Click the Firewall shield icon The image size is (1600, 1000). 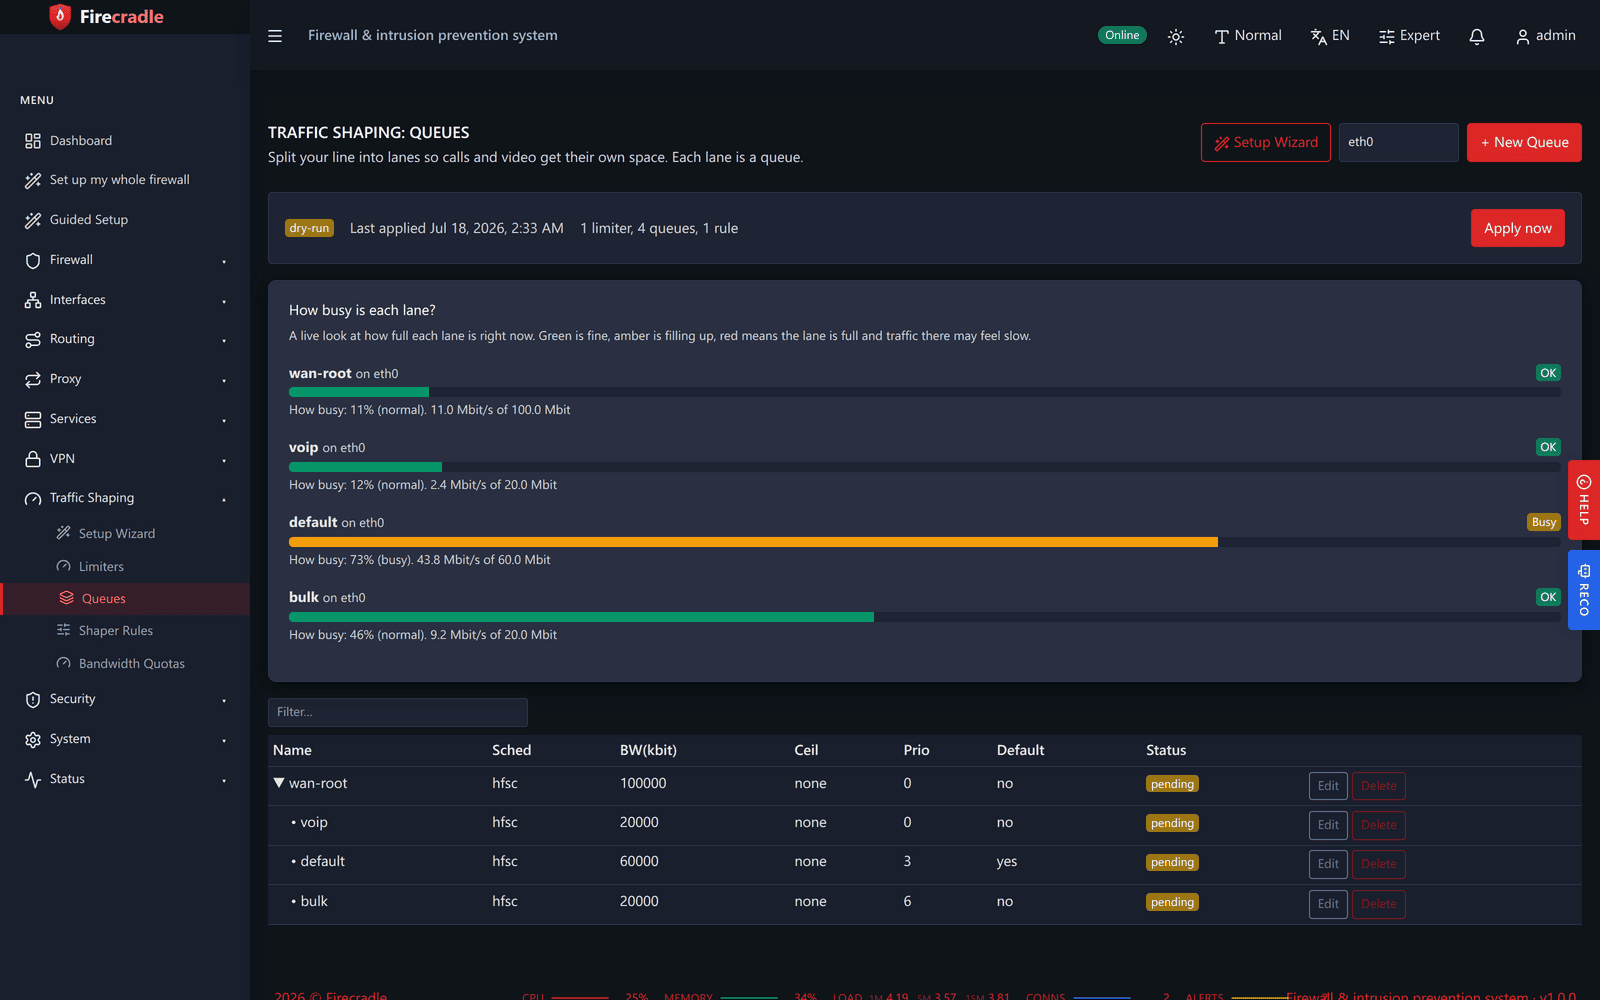33,260
